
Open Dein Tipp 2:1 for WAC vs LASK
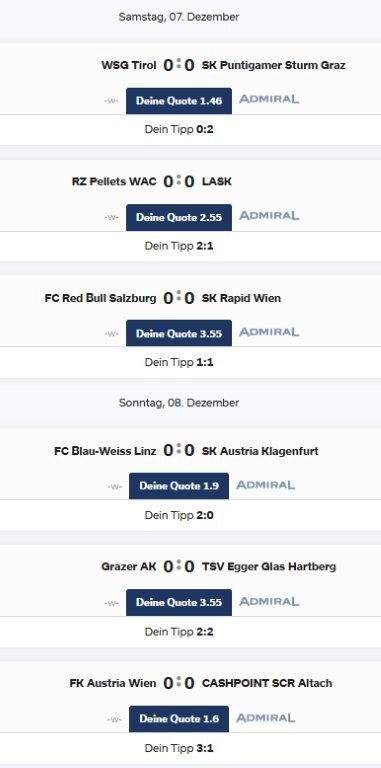point(179,246)
